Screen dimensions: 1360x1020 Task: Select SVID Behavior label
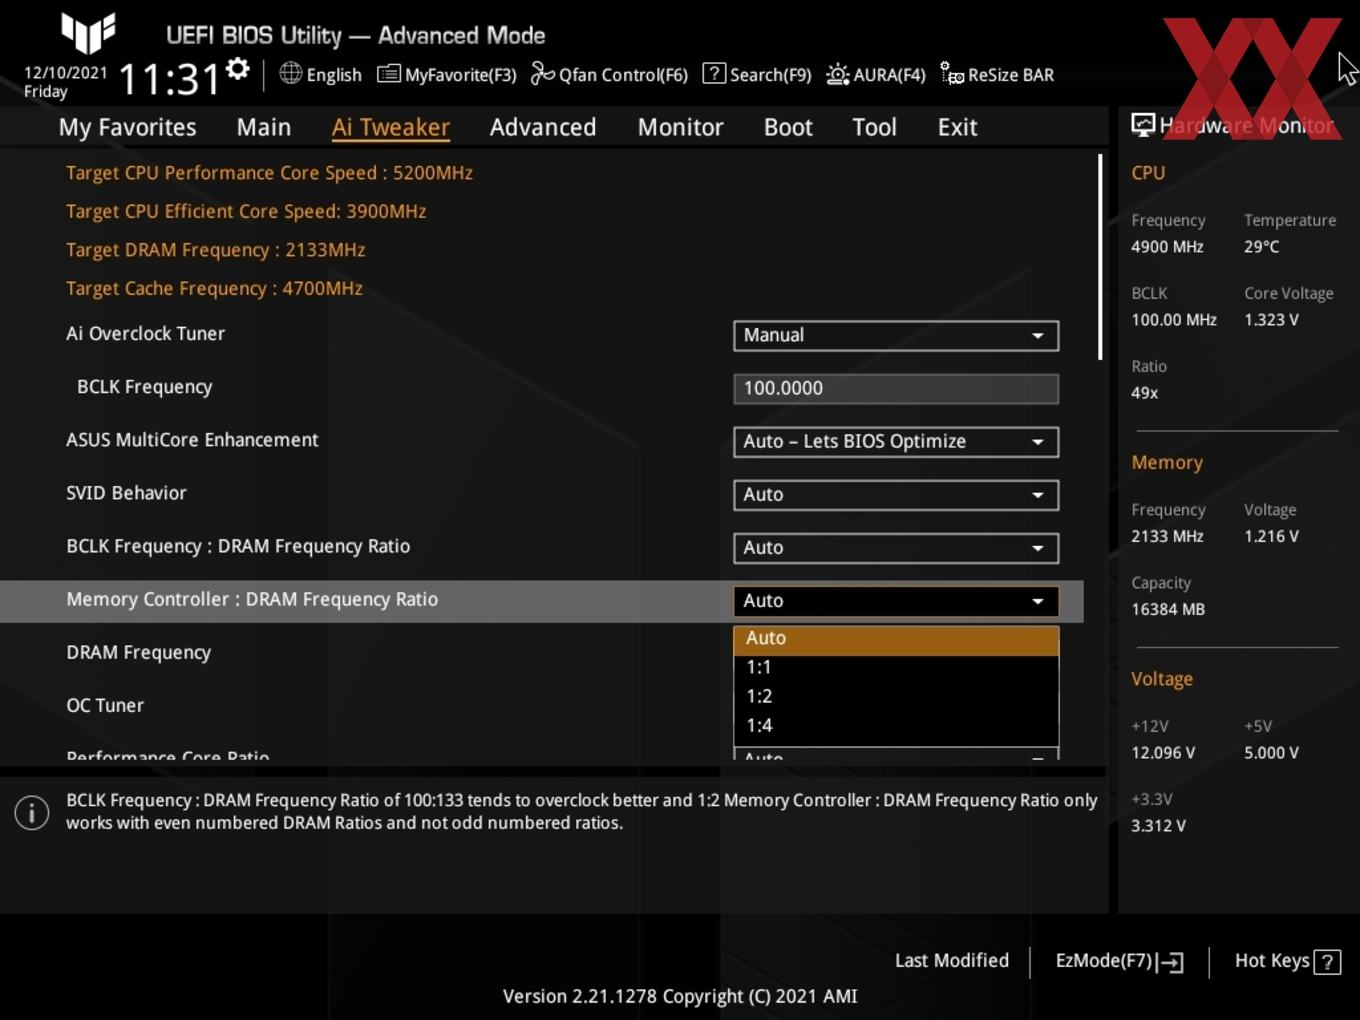126,493
